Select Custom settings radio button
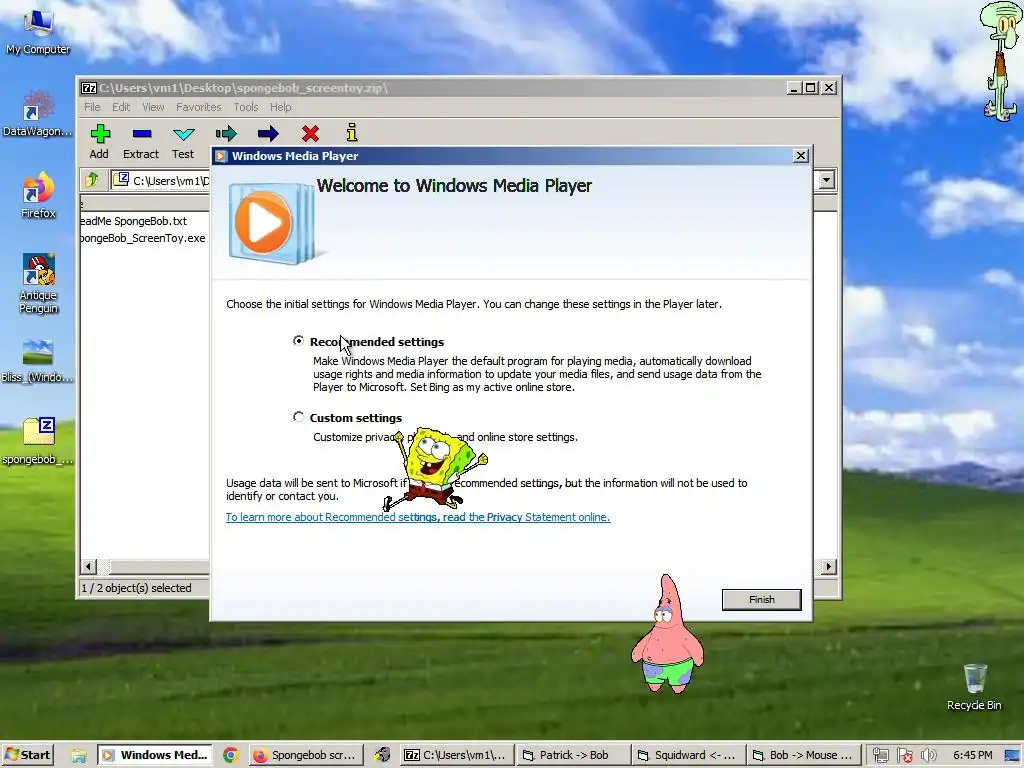 [298, 417]
